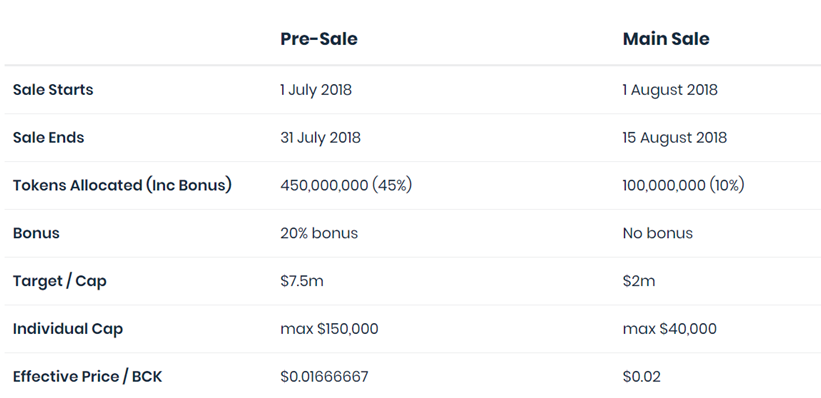Screen dimensions: 821x398
Task: Click the 450,000,000 (45%) cell
Action: pos(346,185)
